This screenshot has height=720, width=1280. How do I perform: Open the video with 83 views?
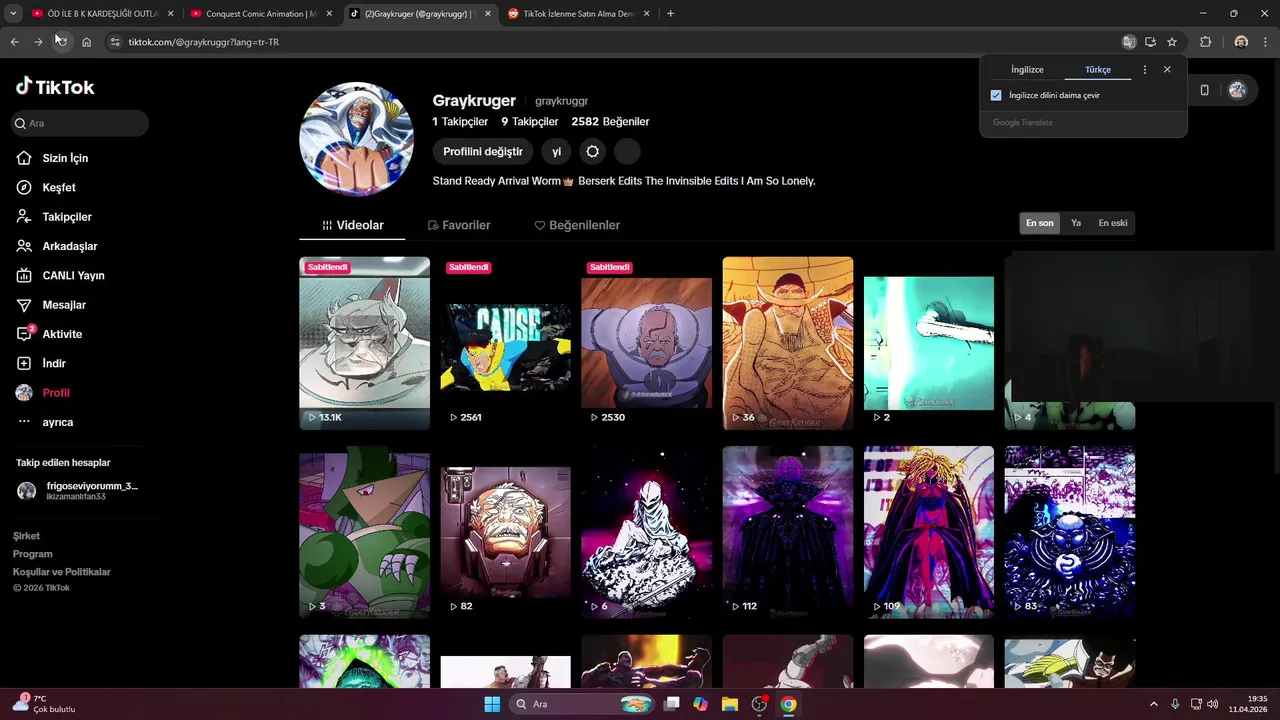[1070, 532]
